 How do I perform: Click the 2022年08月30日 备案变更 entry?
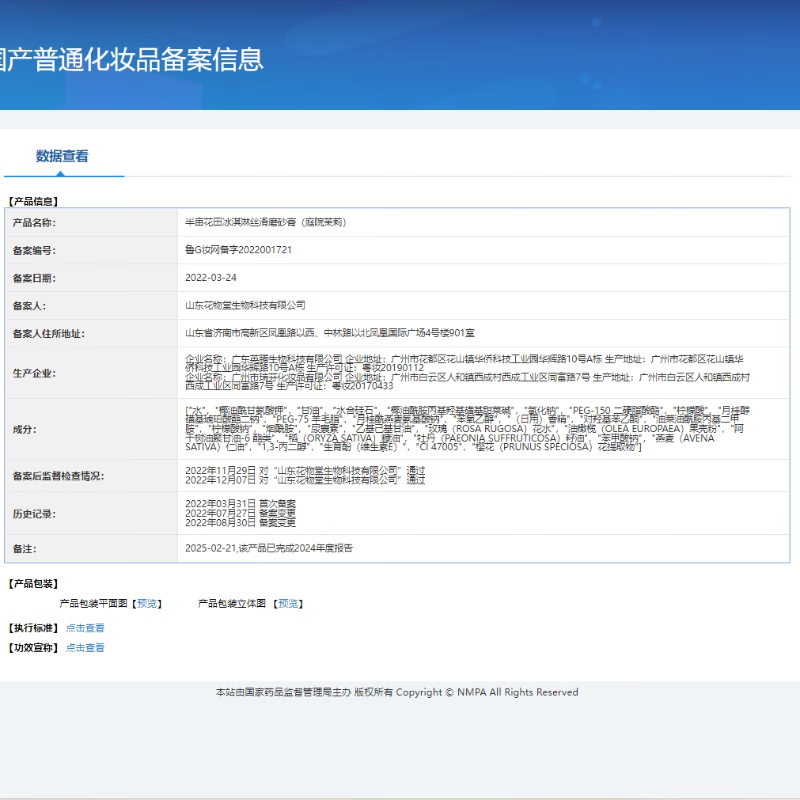(240, 523)
